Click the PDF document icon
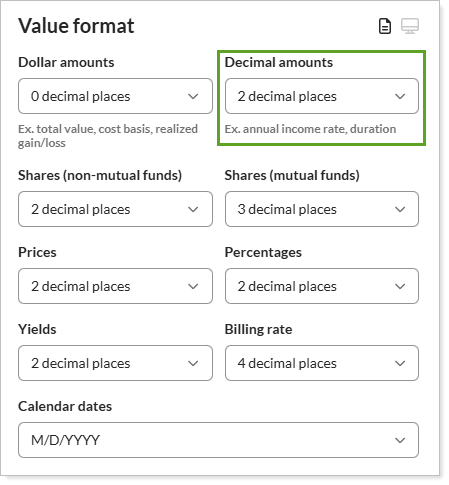 pyautogui.click(x=385, y=26)
